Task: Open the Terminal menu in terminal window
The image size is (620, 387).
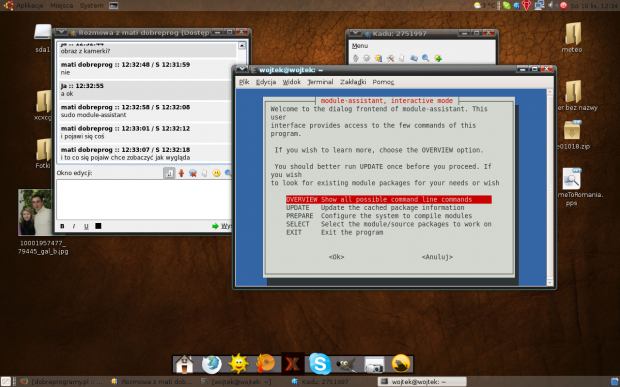Action: pos(320,82)
